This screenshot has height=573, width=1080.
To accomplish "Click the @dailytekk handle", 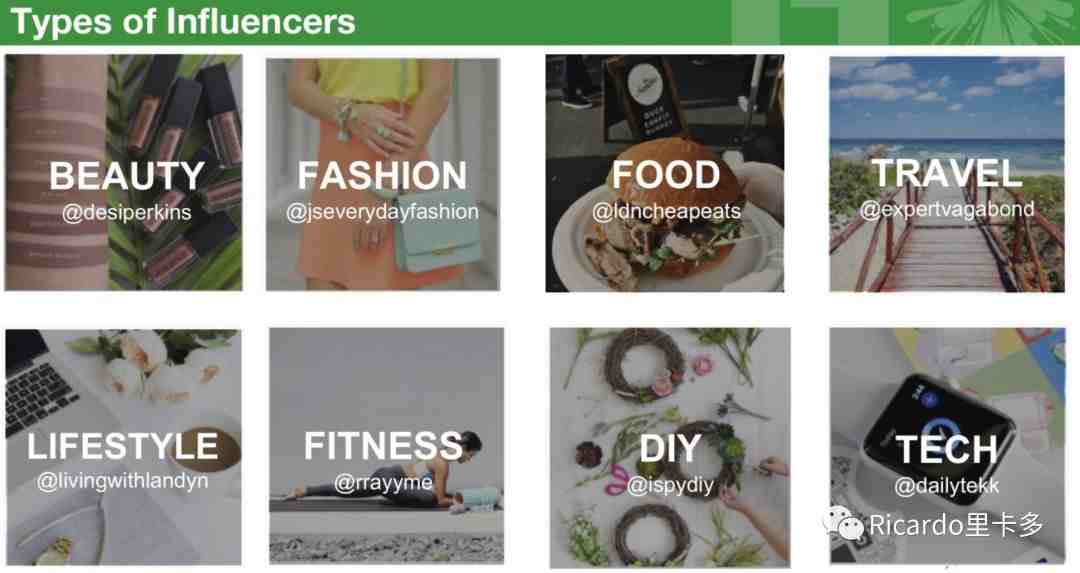I will pos(947,486).
